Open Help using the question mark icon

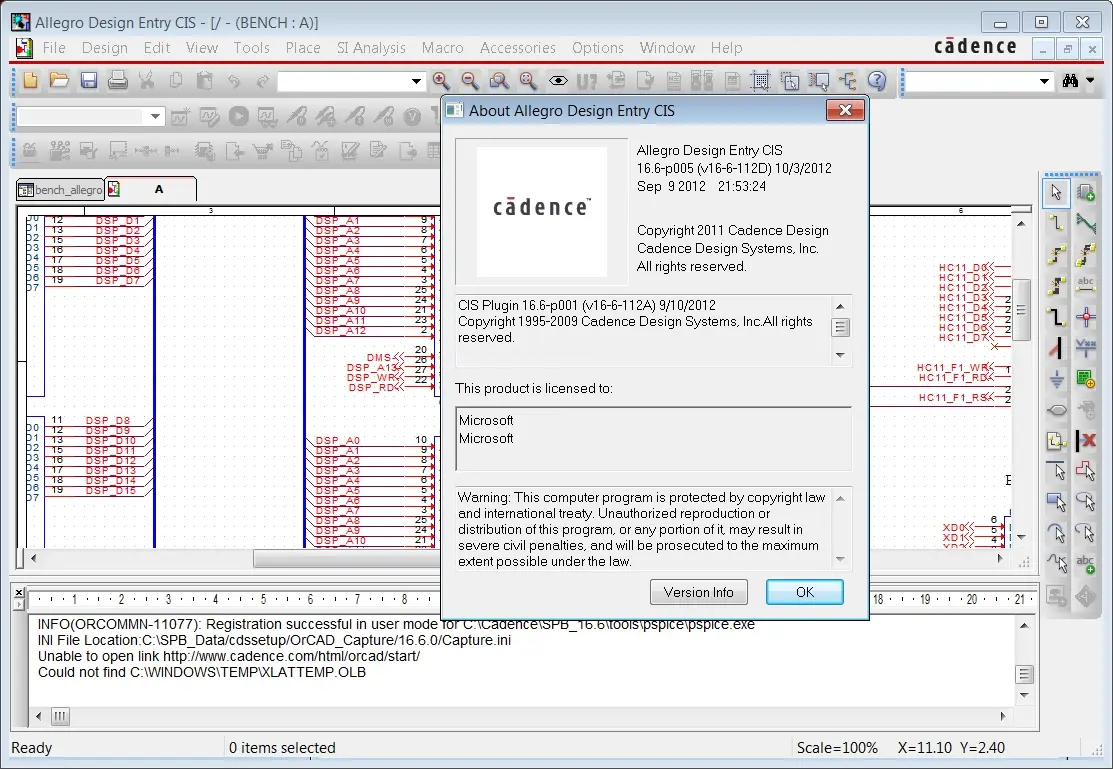[x=877, y=81]
